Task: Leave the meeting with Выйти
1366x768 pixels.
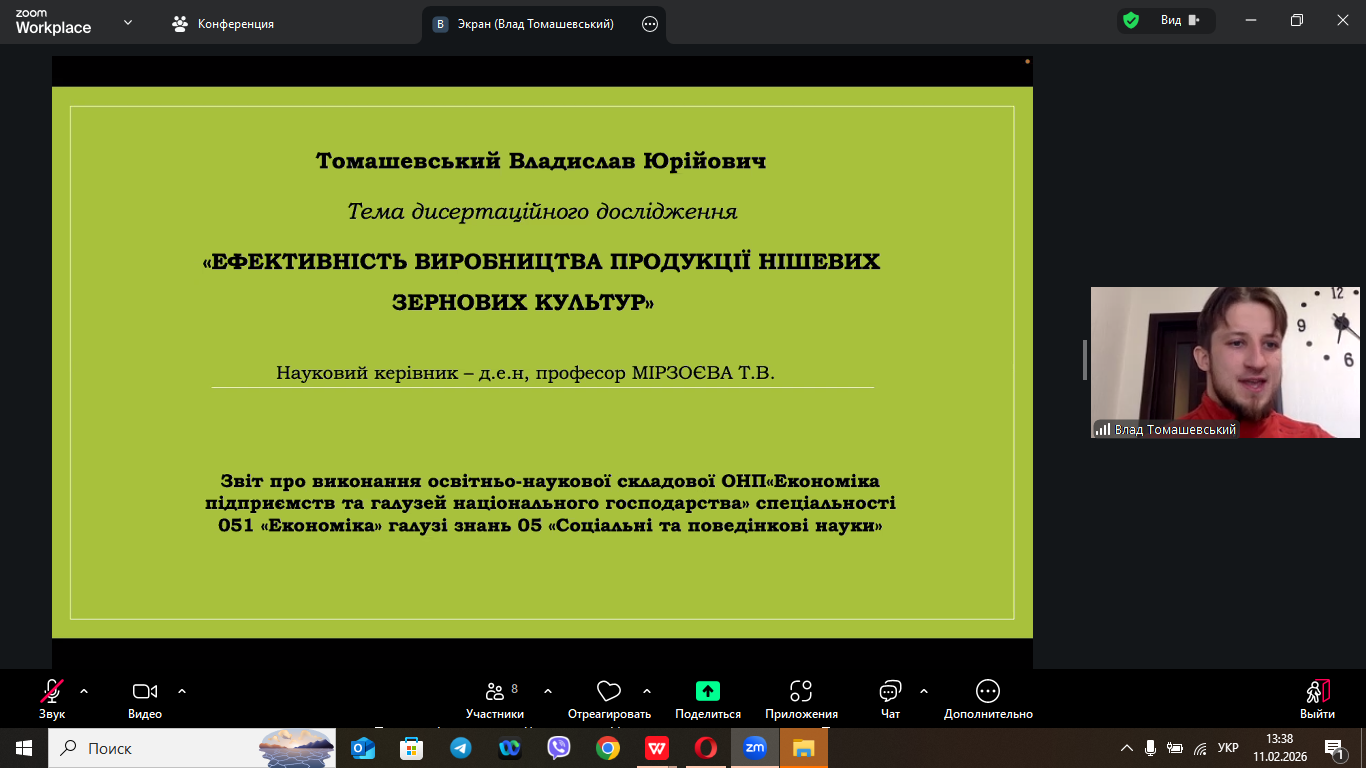Action: coord(1317,699)
